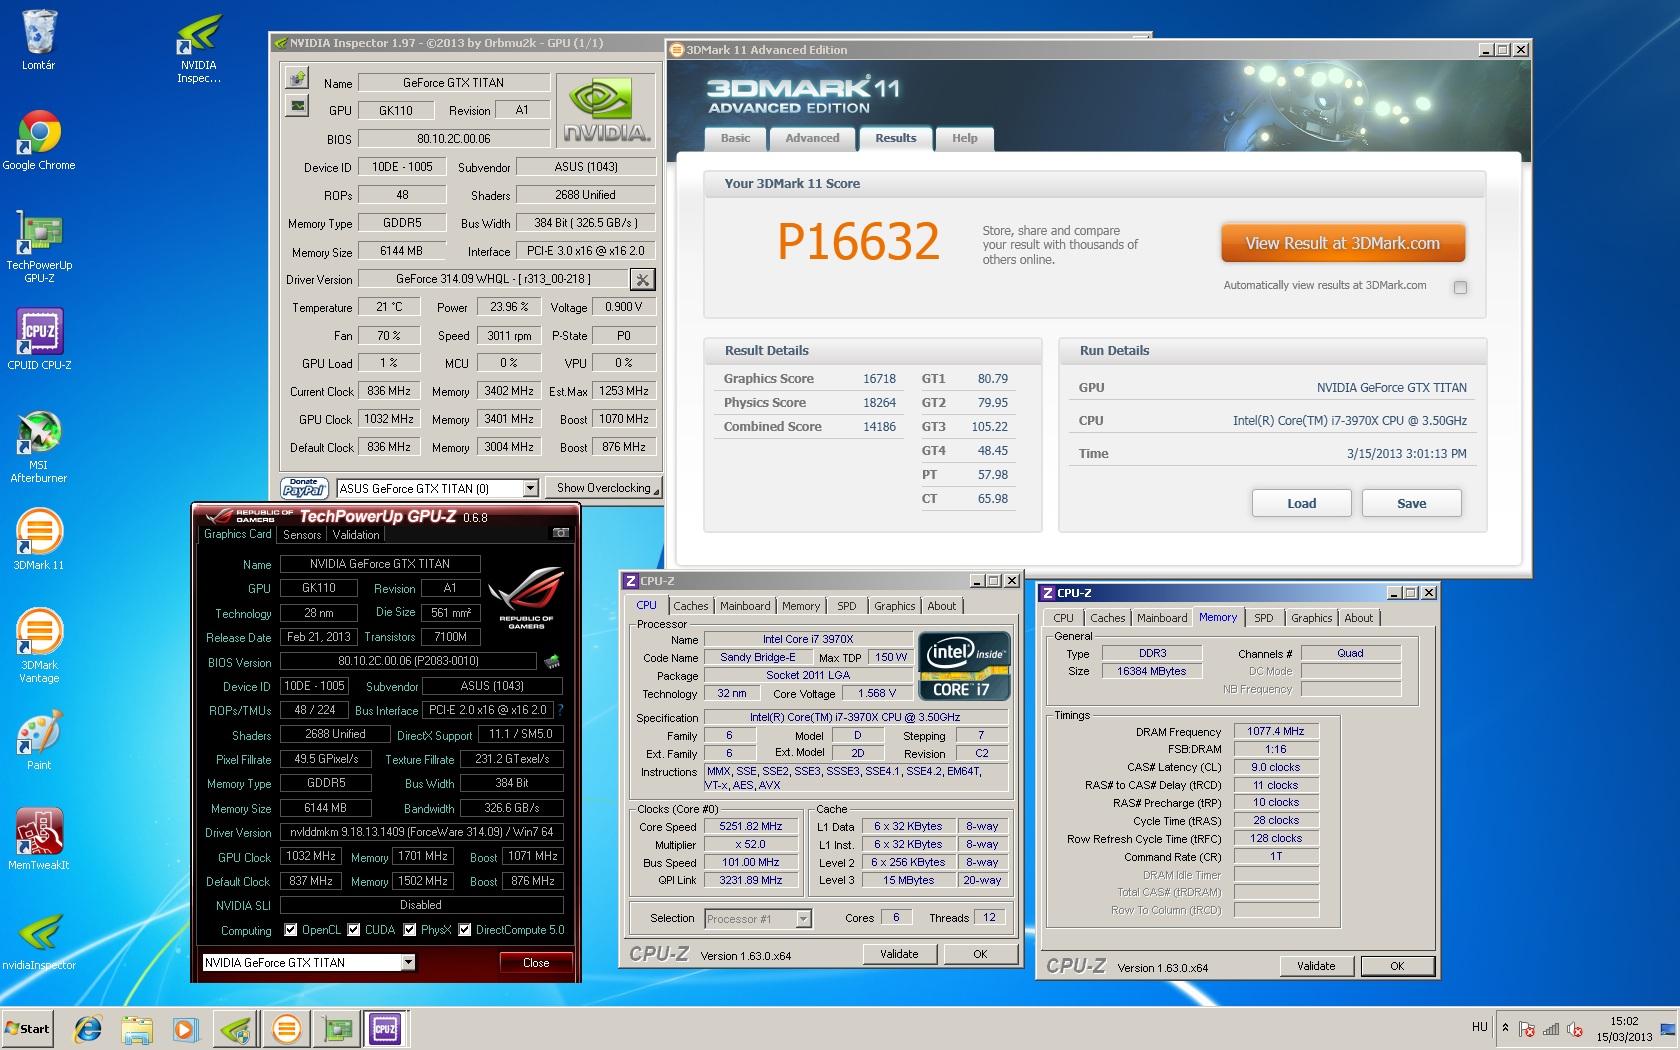Open Windows Media Player from the taskbar
The height and width of the screenshot is (1050, 1680).
[x=185, y=1028]
